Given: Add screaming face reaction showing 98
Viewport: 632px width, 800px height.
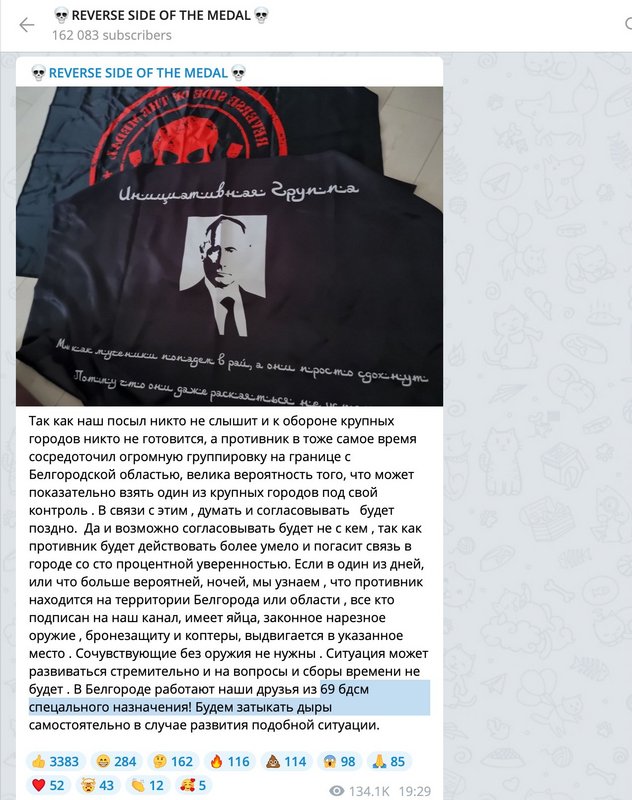Looking at the screenshot, I should (x=339, y=762).
